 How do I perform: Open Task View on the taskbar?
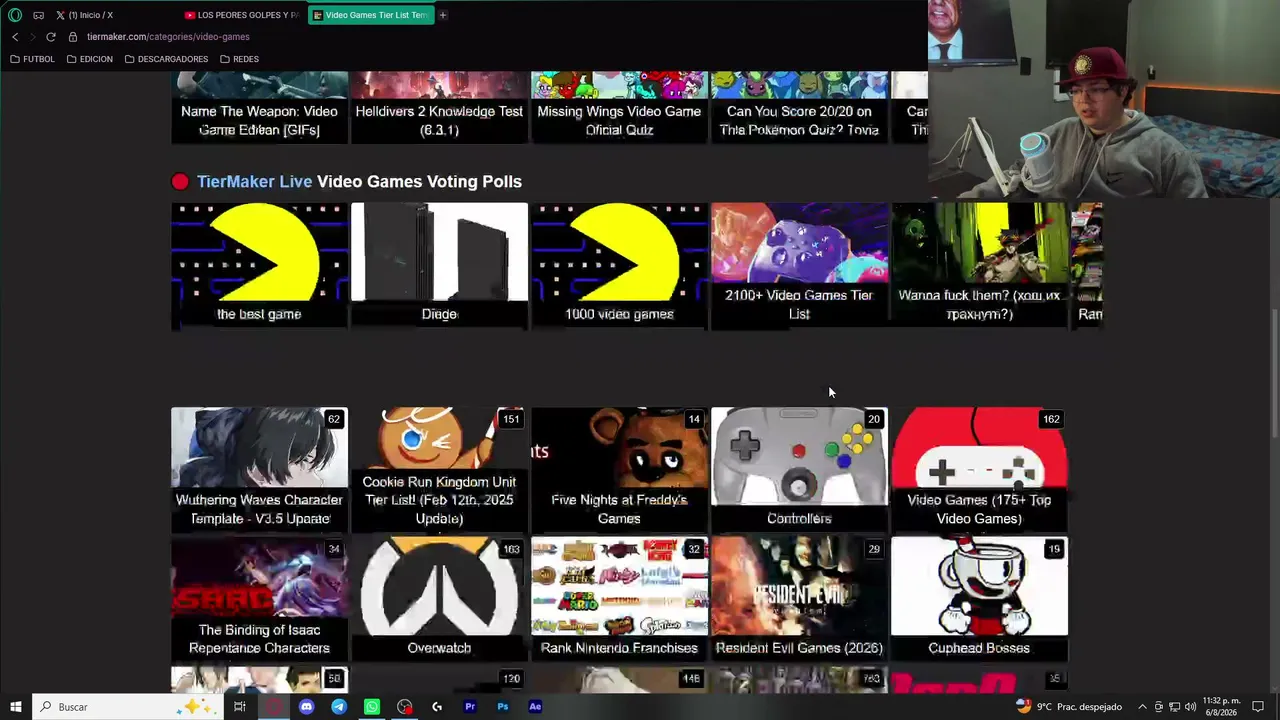pos(240,707)
